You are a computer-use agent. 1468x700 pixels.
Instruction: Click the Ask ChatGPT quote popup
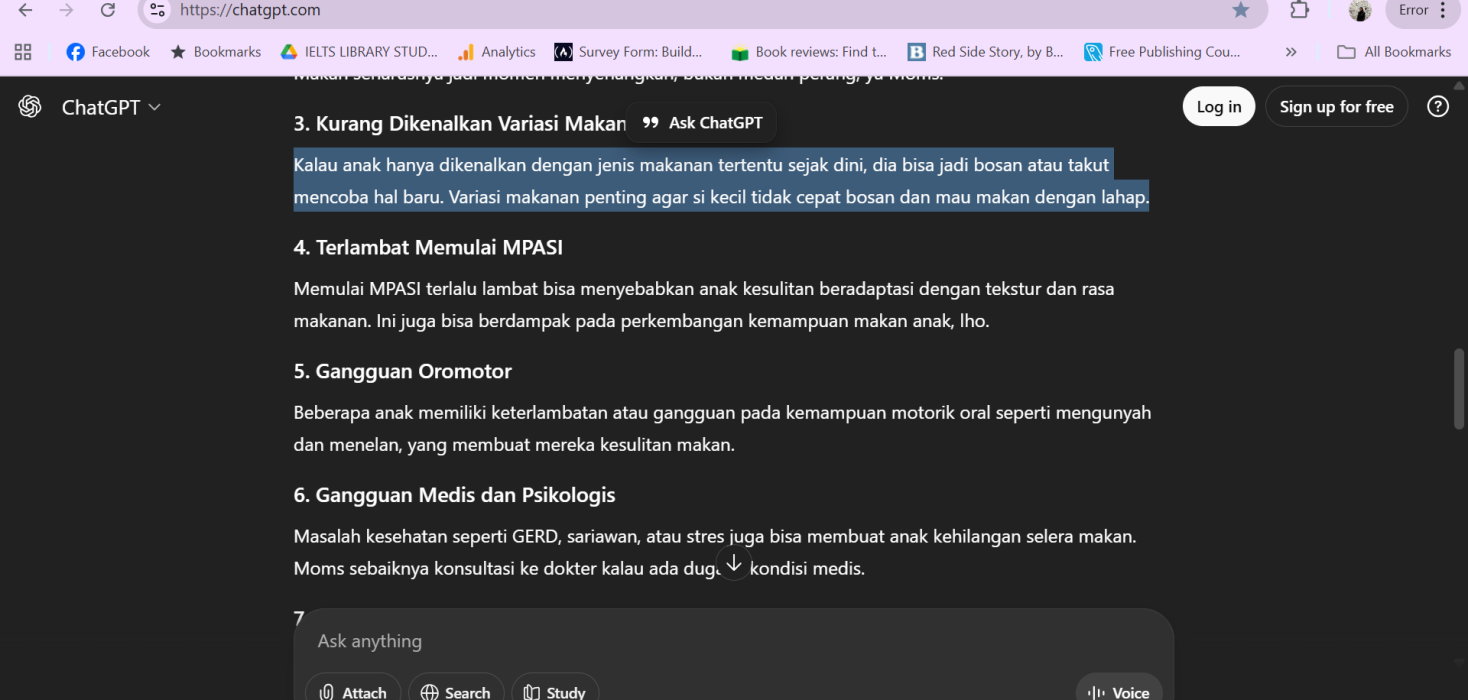[702, 123]
